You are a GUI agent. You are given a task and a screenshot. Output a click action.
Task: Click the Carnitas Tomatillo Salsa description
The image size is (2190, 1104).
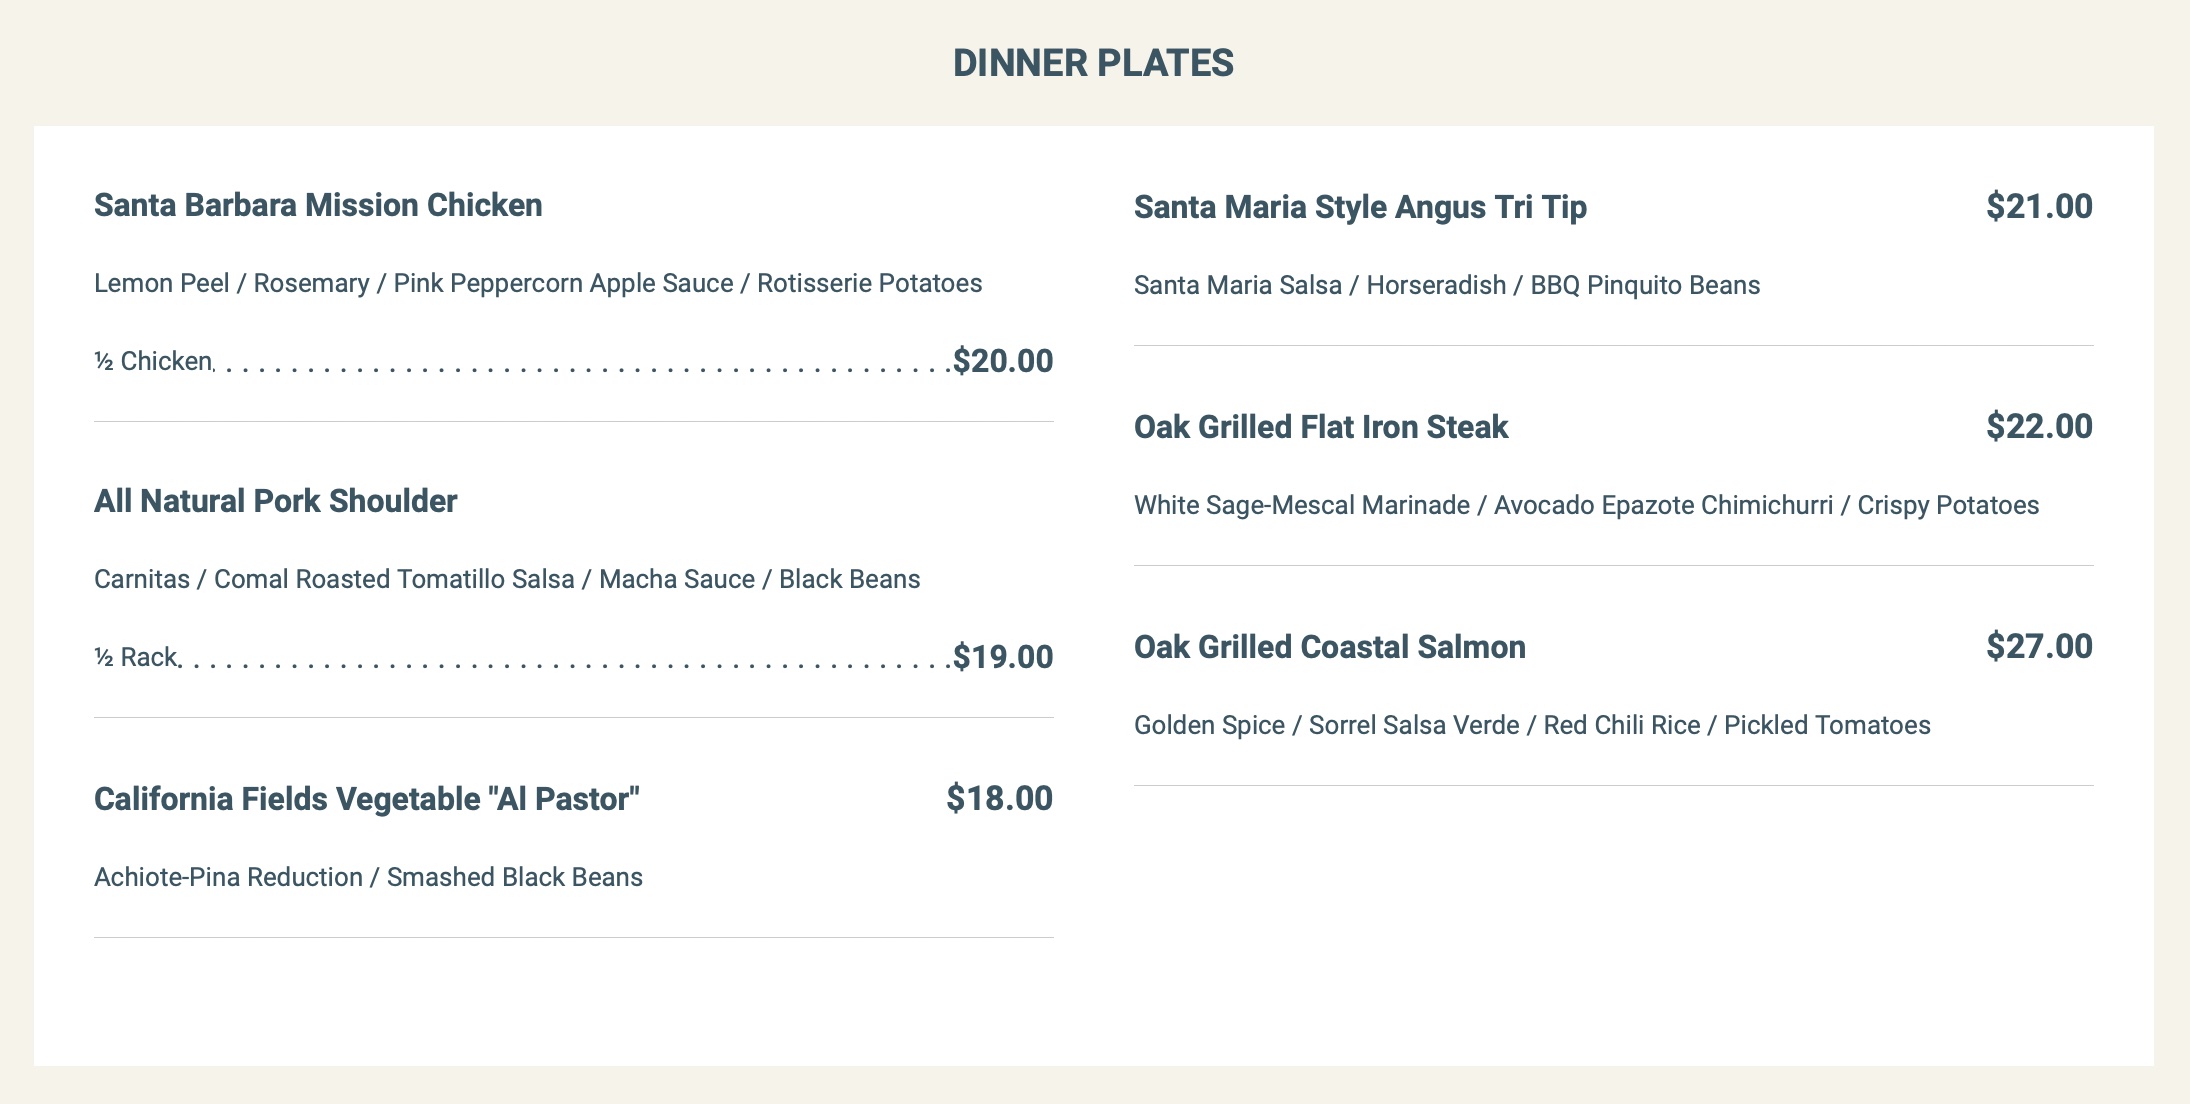click(507, 579)
